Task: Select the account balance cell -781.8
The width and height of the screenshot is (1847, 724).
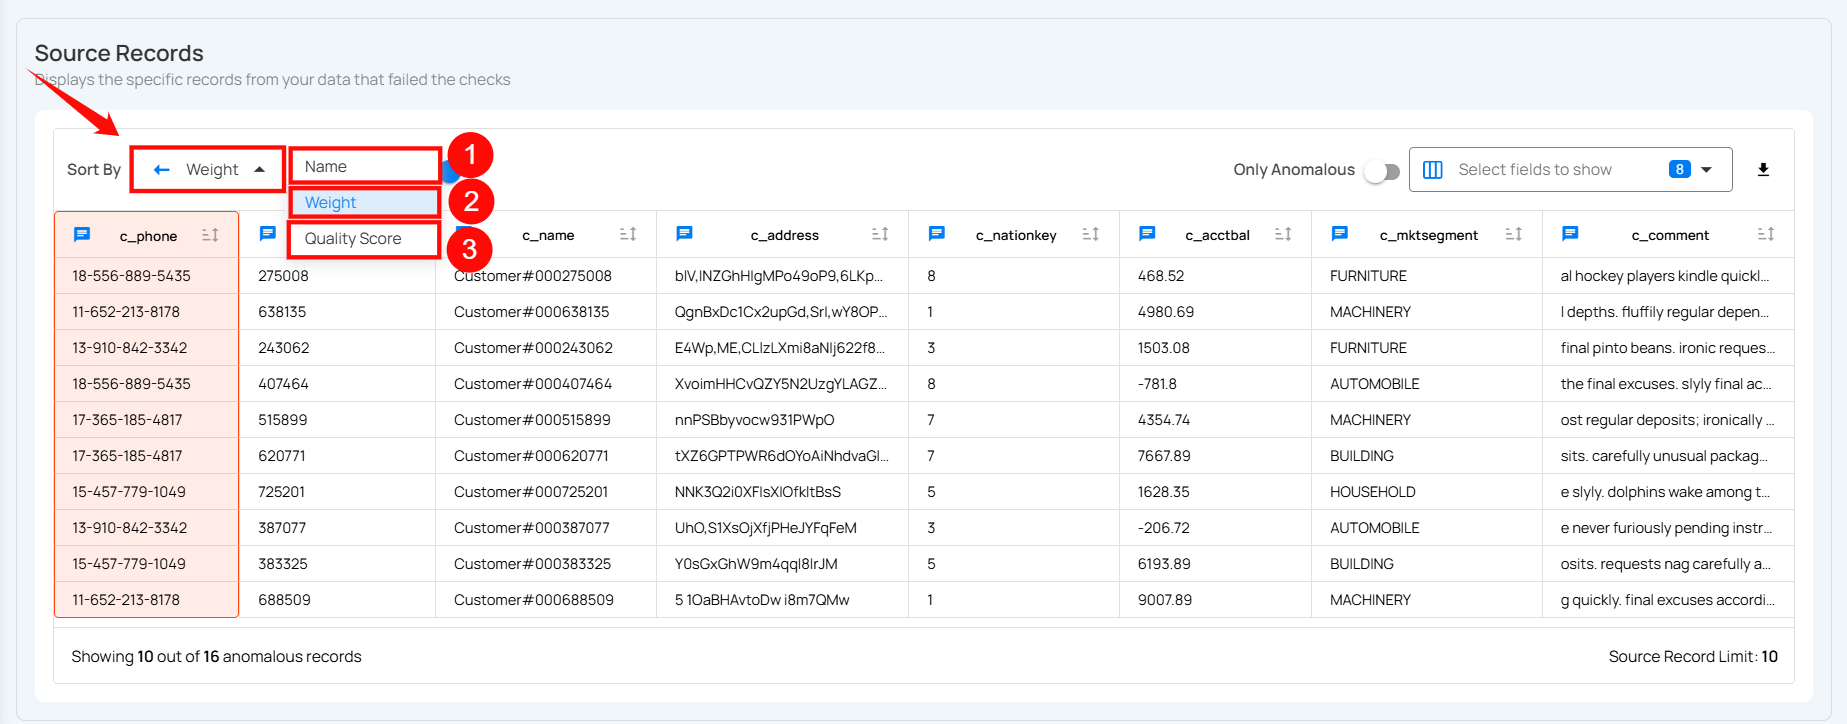Action: point(1215,384)
